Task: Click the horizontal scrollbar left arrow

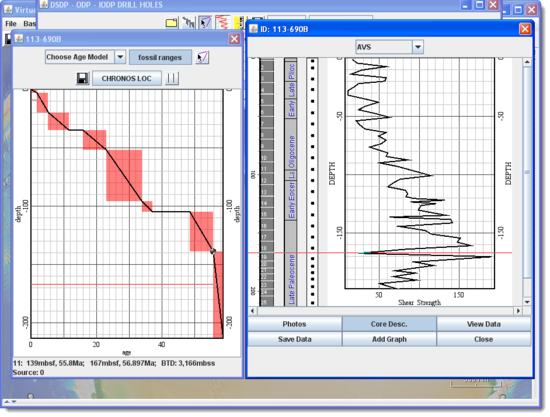Action: (253, 311)
